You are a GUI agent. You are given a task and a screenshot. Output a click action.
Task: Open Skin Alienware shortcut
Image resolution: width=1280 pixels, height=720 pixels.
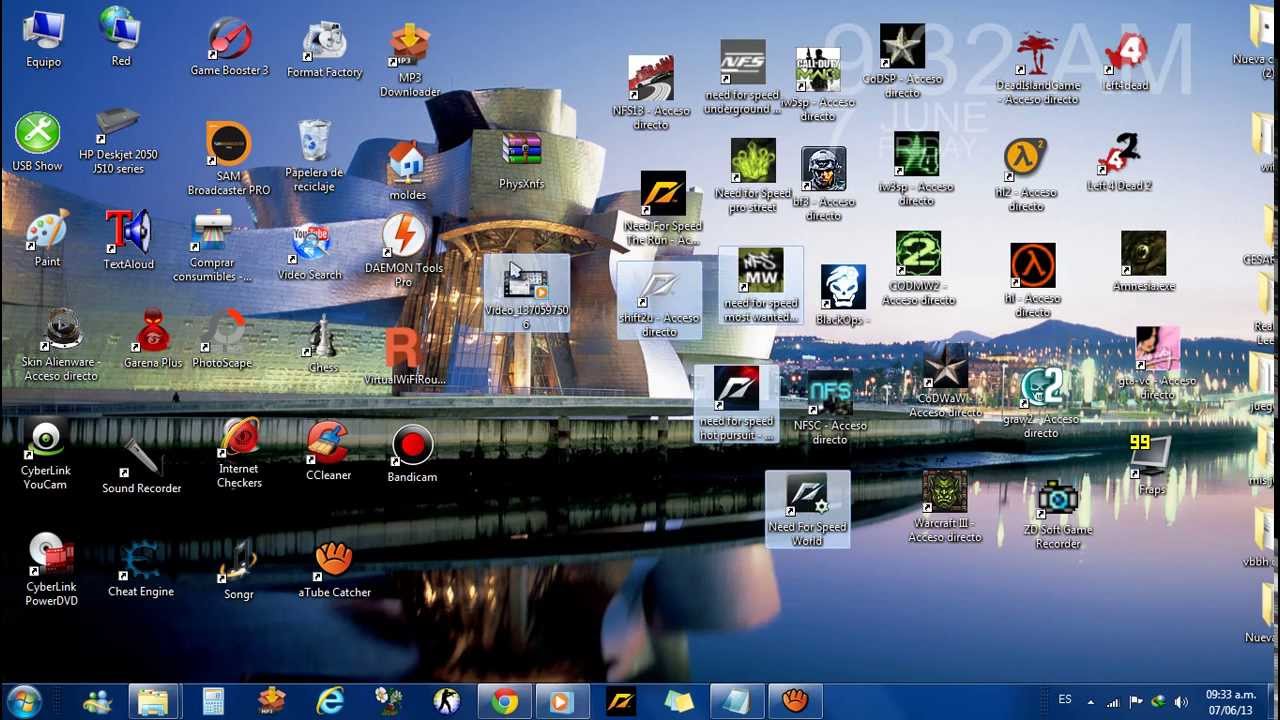60,346
